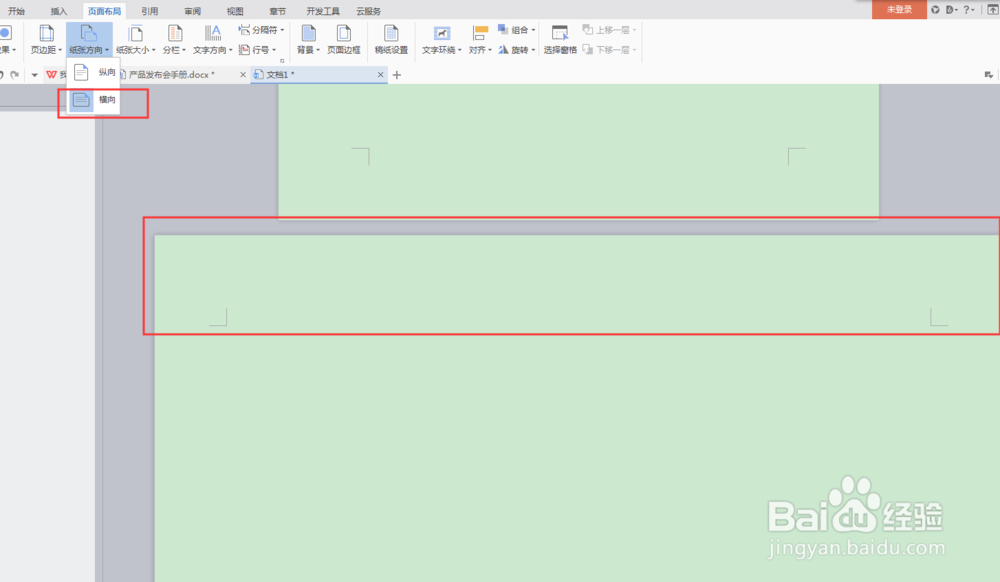
Task: Open the 引用 tab
Action: [149, 11]
